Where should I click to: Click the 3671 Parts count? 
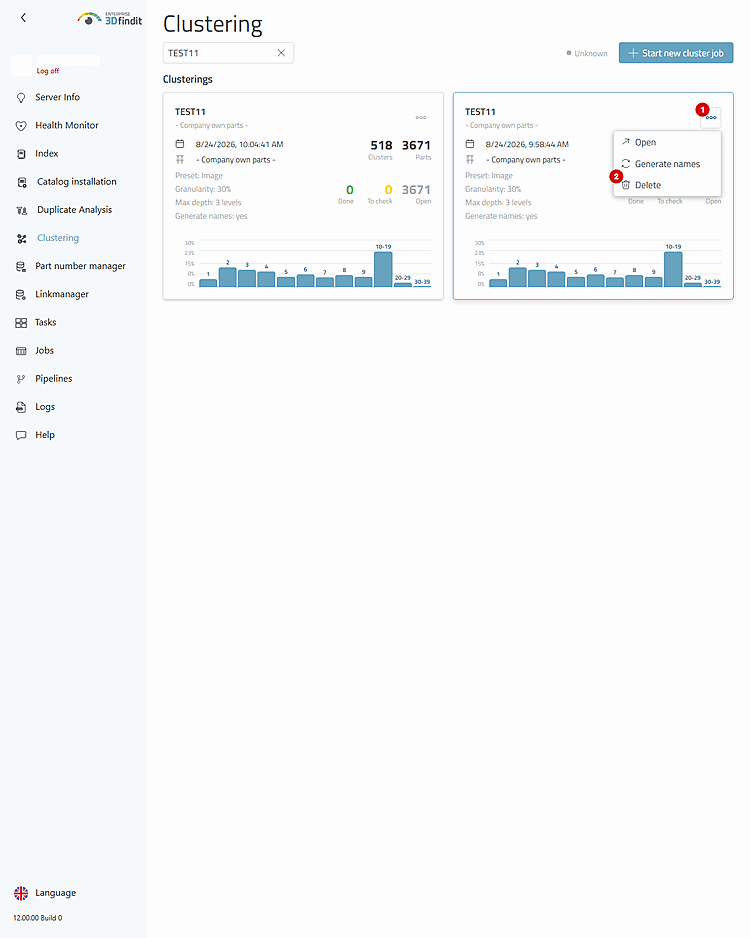[x=416, y=145]
